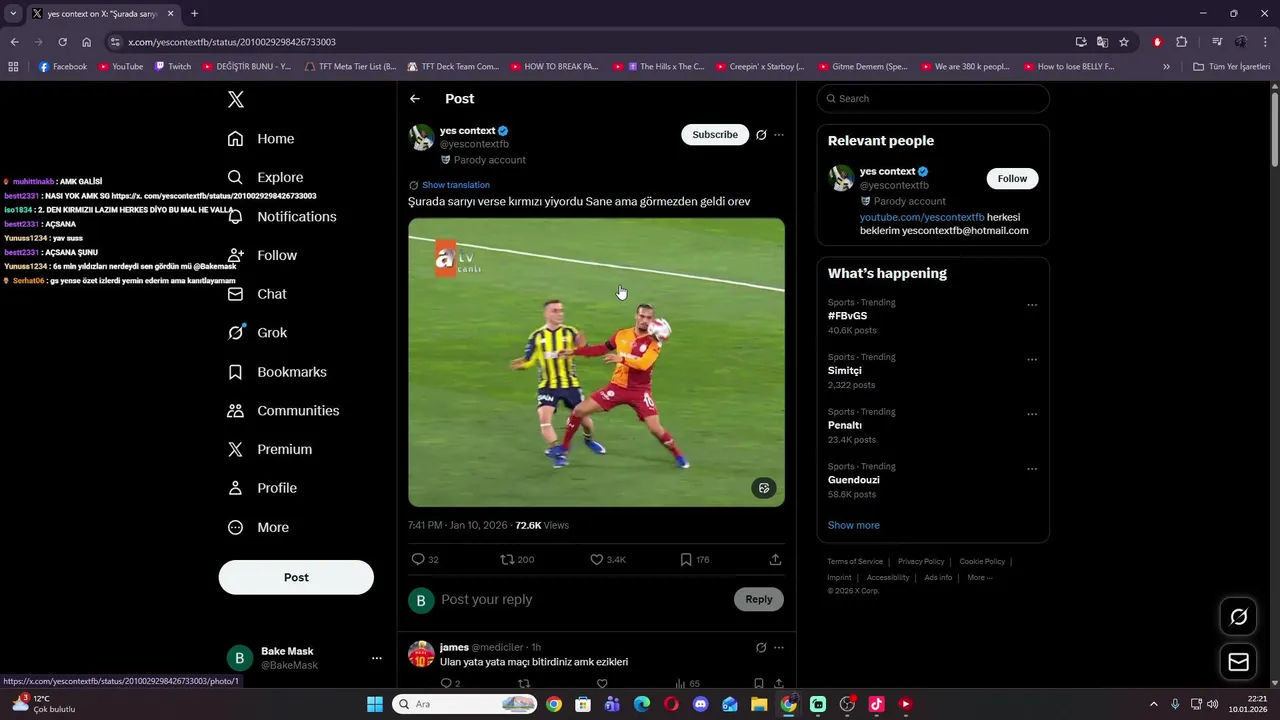Share the post via share icon
Viewport: 1280px width, 720px height.
pos(775,560)
